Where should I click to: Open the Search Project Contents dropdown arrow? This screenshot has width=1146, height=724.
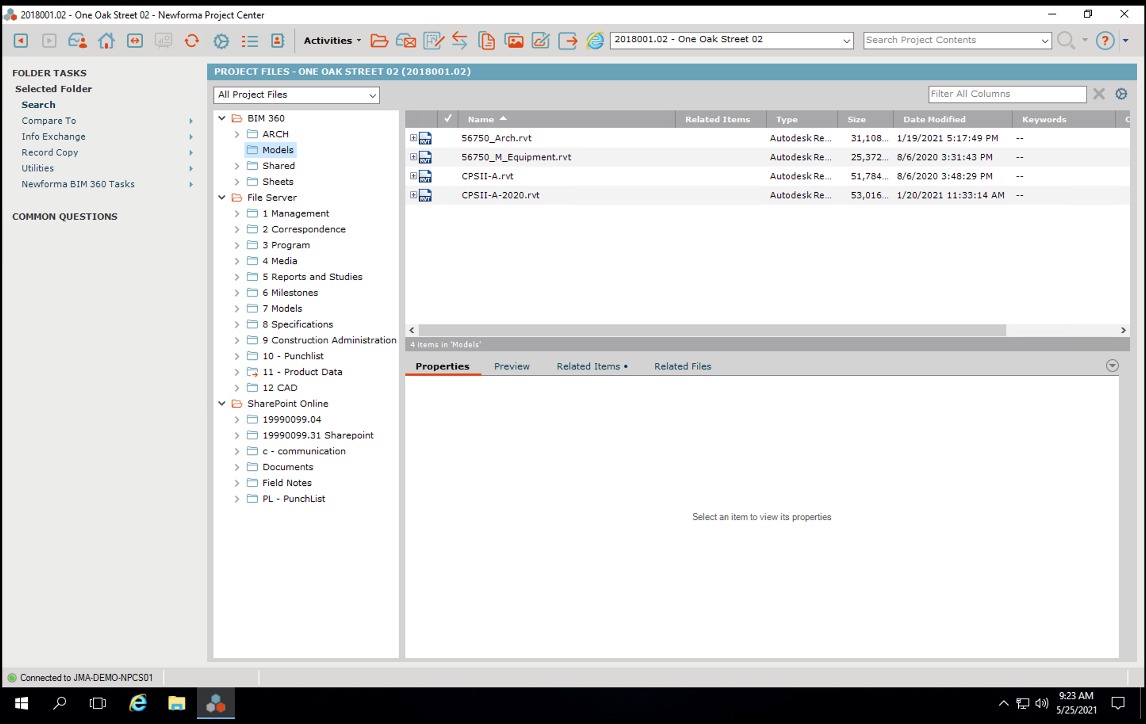(x=1044, y=41)
